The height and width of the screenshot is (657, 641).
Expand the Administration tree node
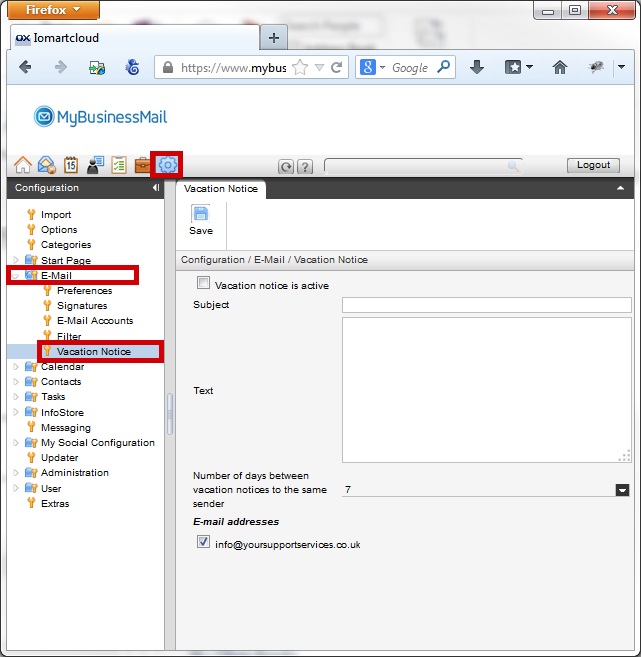[x=16, y=473]
